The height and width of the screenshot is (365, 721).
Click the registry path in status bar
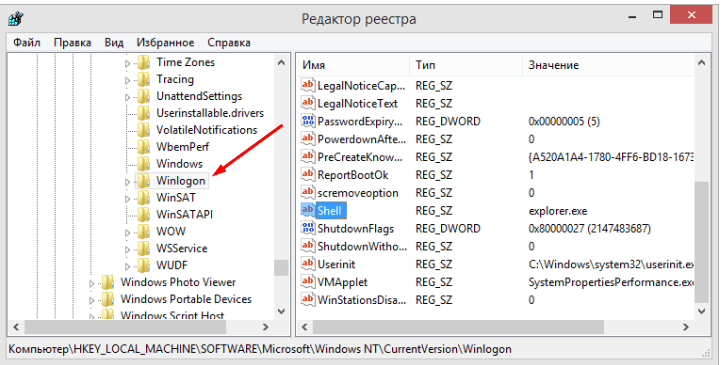tap(260, 349)
